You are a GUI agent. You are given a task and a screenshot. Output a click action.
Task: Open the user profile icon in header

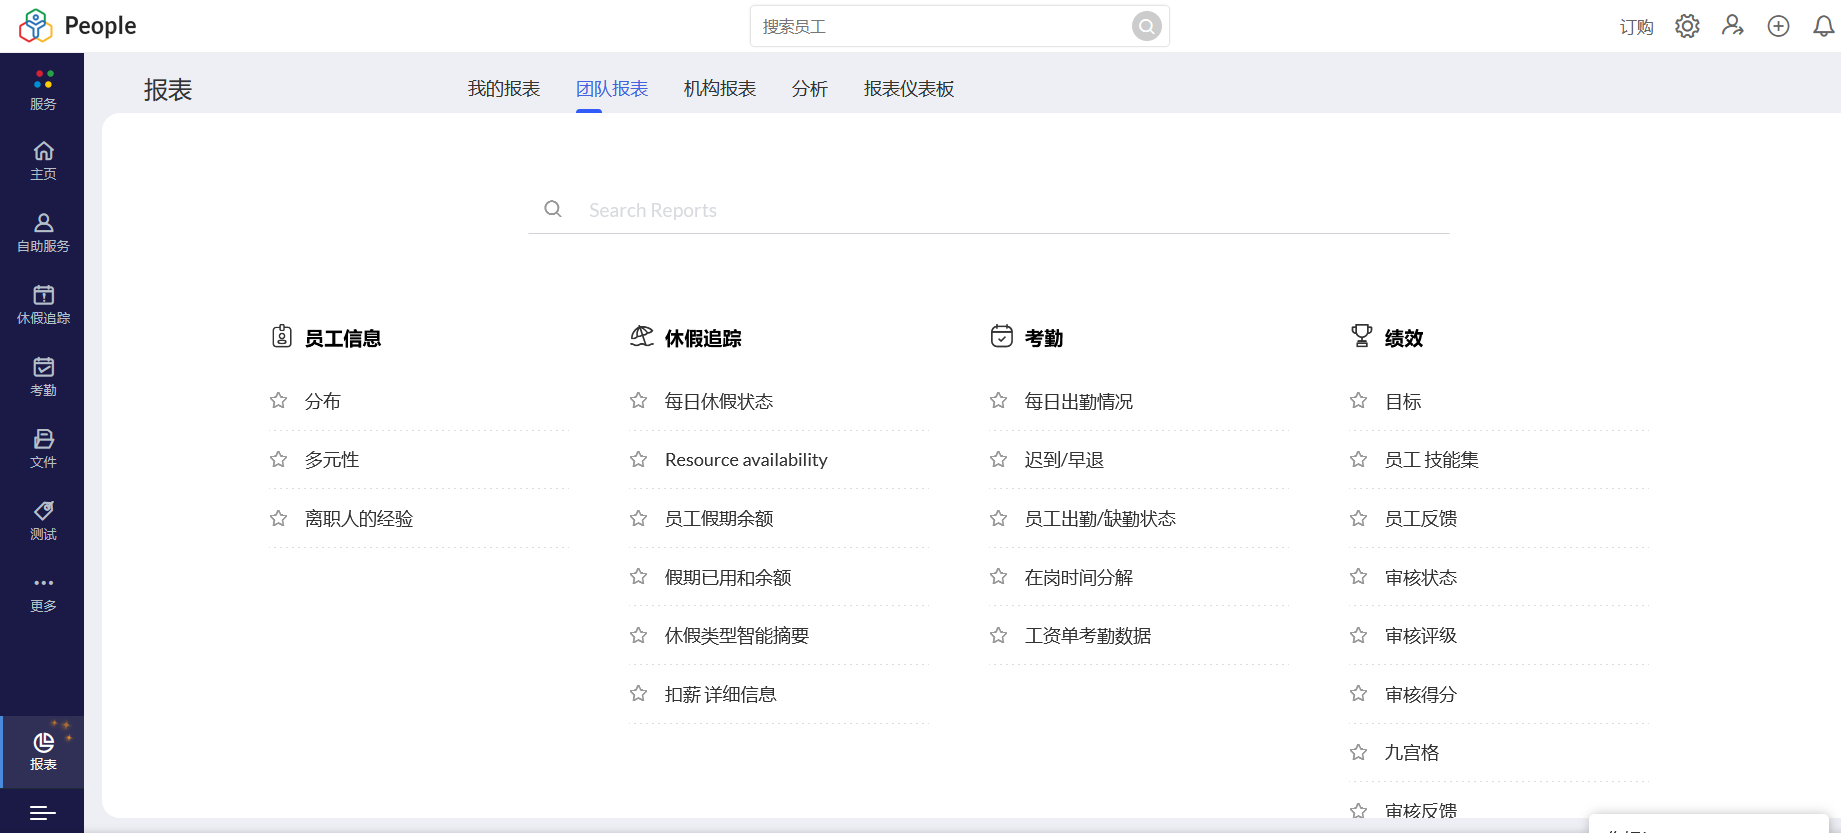[x=1732, y=26]
